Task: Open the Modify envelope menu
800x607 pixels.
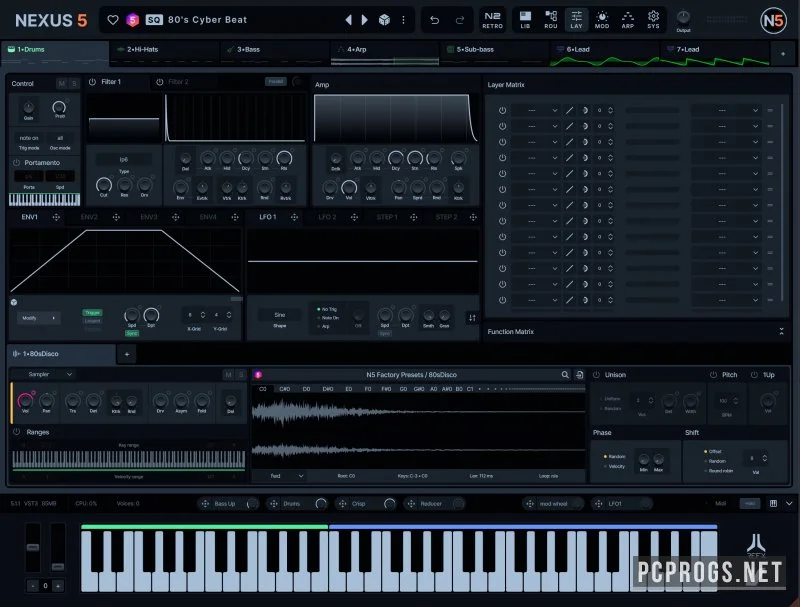Action: (x=39, y=318)
